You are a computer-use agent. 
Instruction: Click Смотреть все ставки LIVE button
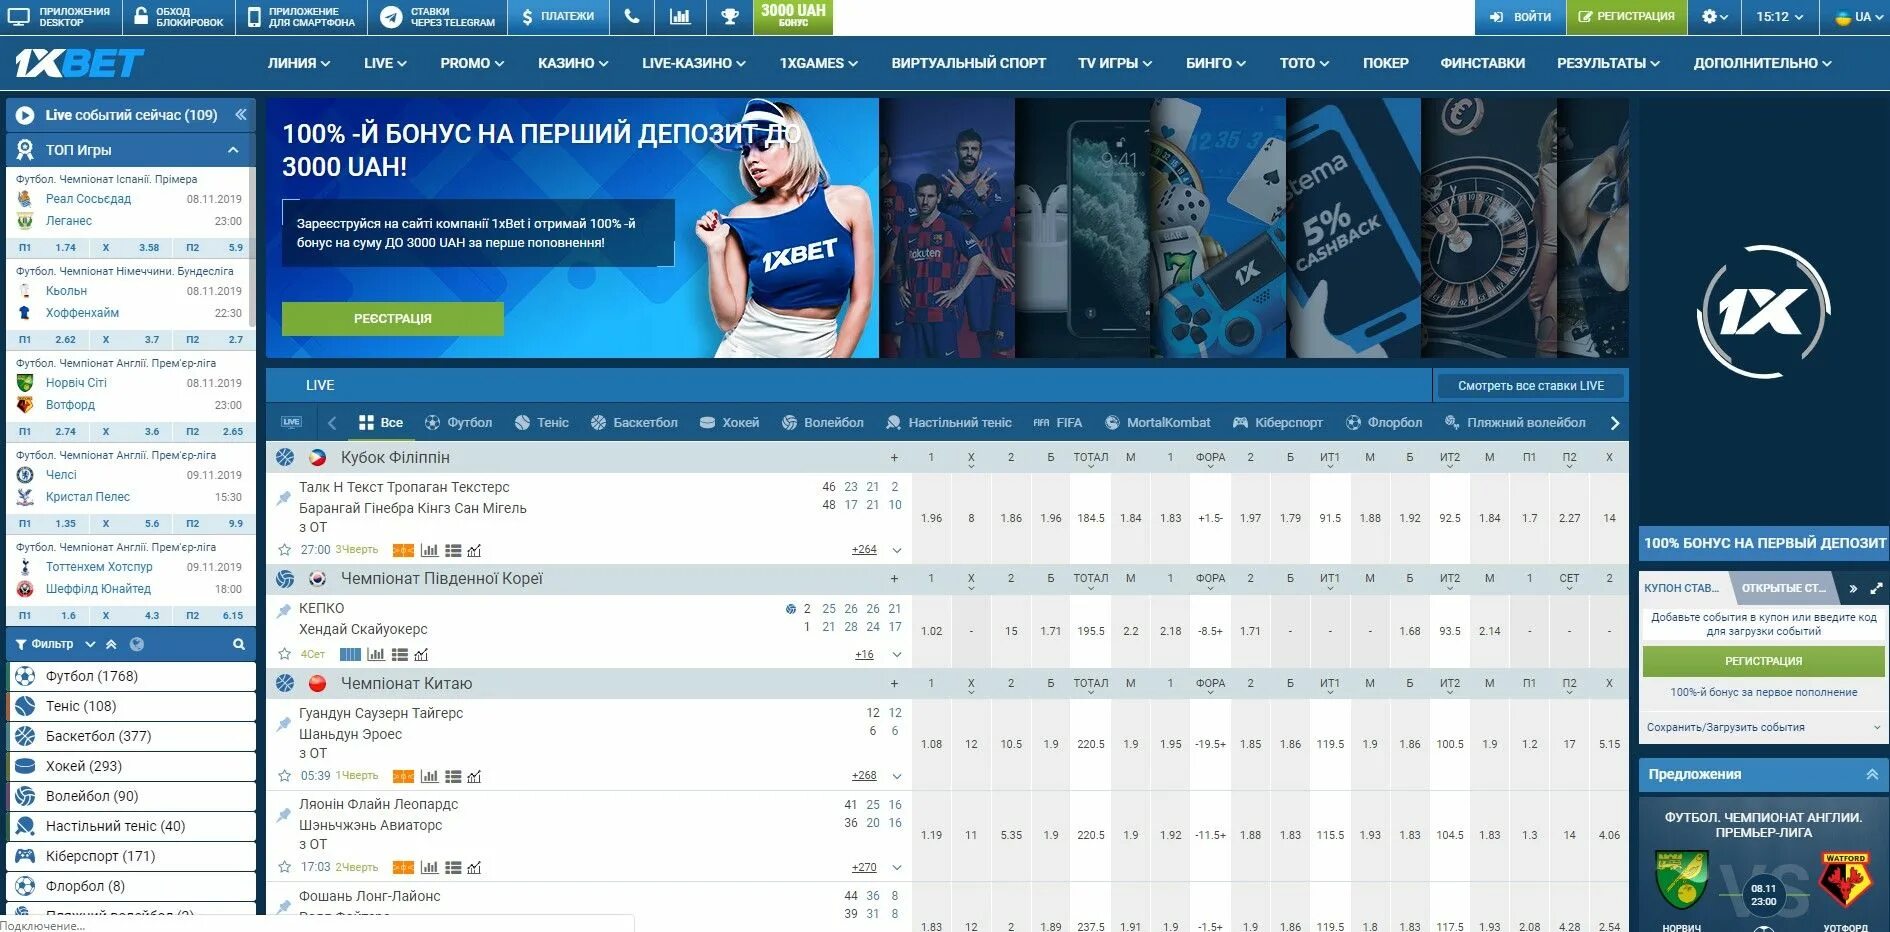(x=1530, y=386)
